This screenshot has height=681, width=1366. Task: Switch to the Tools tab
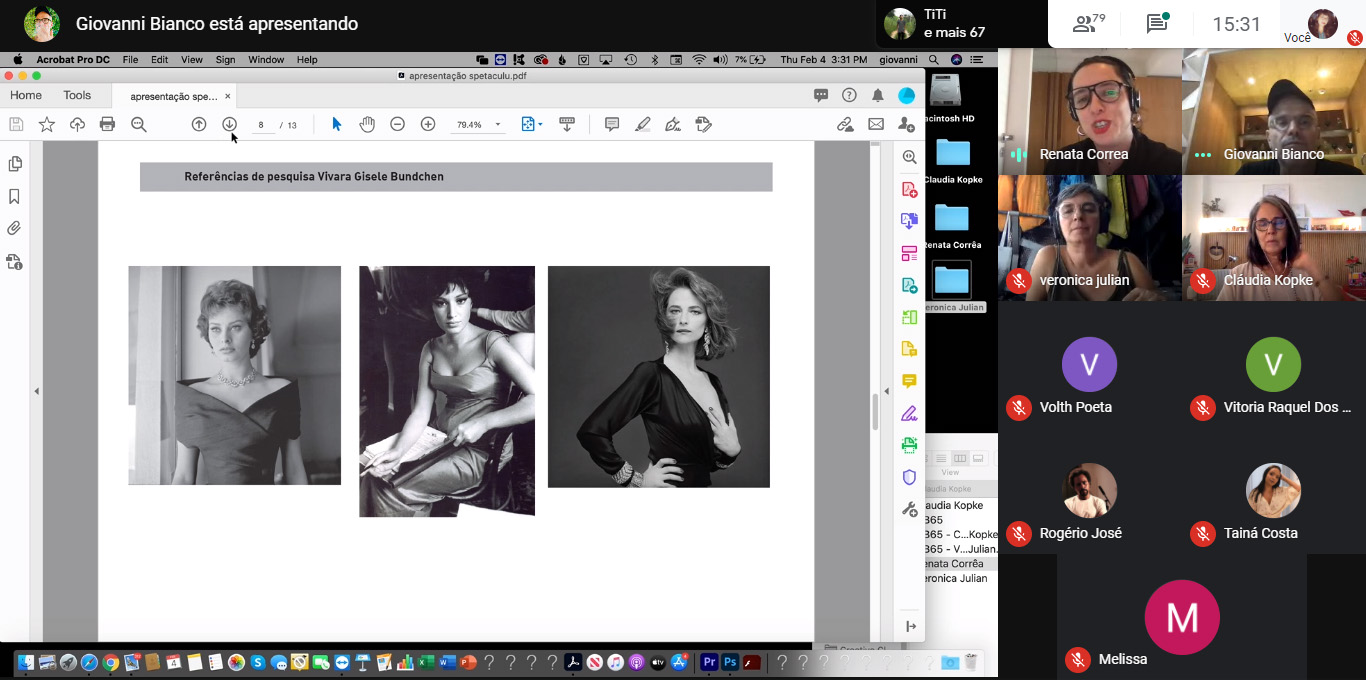point(77,95)
